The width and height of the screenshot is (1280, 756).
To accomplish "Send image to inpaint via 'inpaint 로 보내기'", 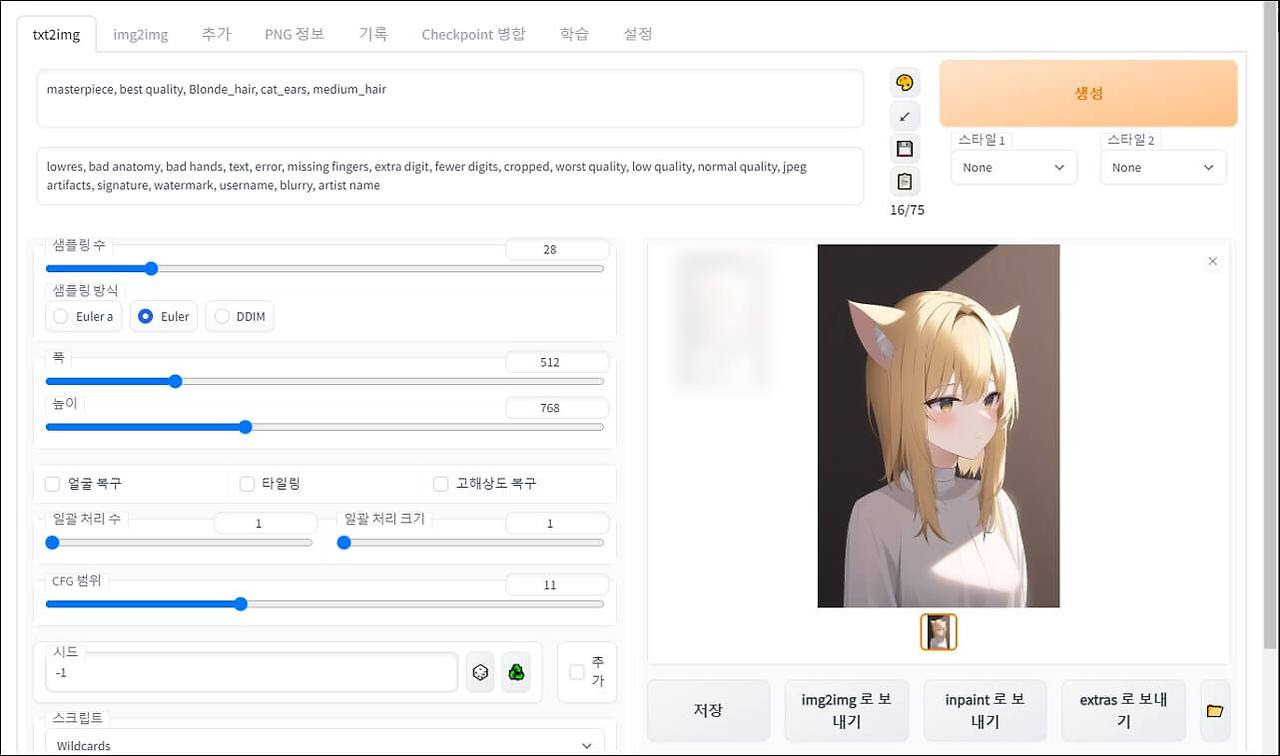I will point(985,710).
